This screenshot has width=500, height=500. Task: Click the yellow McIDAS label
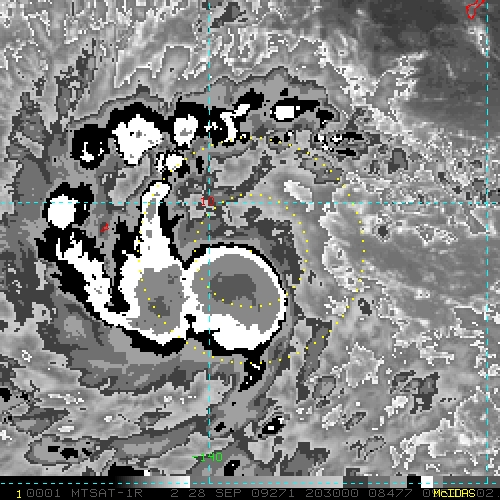(454, 493)
